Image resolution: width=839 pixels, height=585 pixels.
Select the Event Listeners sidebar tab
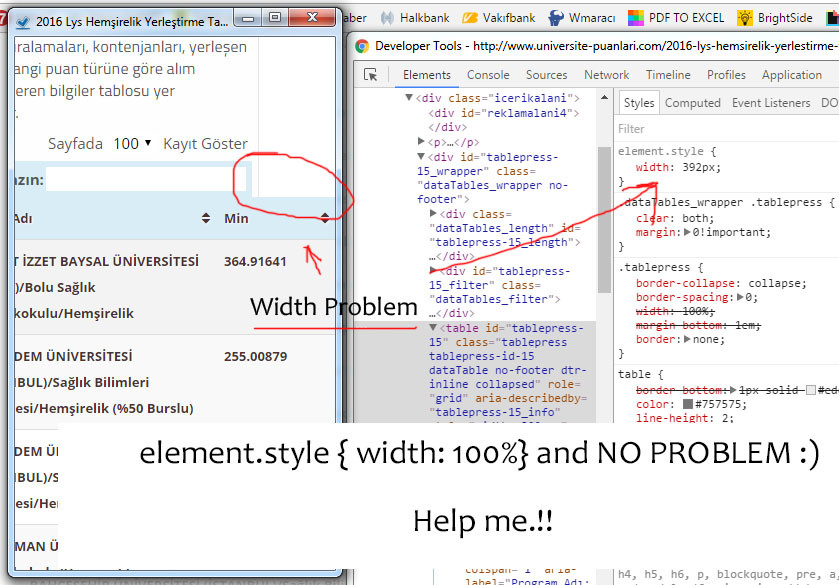[x=771, y=103]
